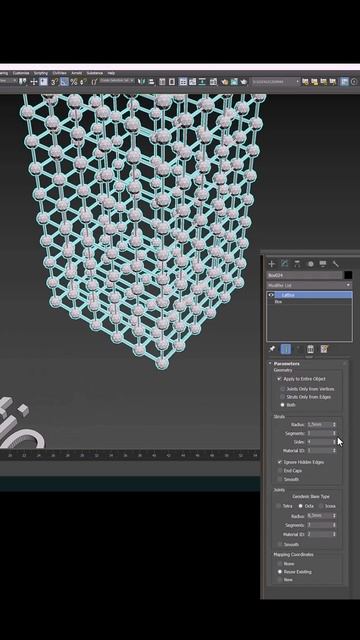Select Icosa geodesic base type

click(321, 506)
